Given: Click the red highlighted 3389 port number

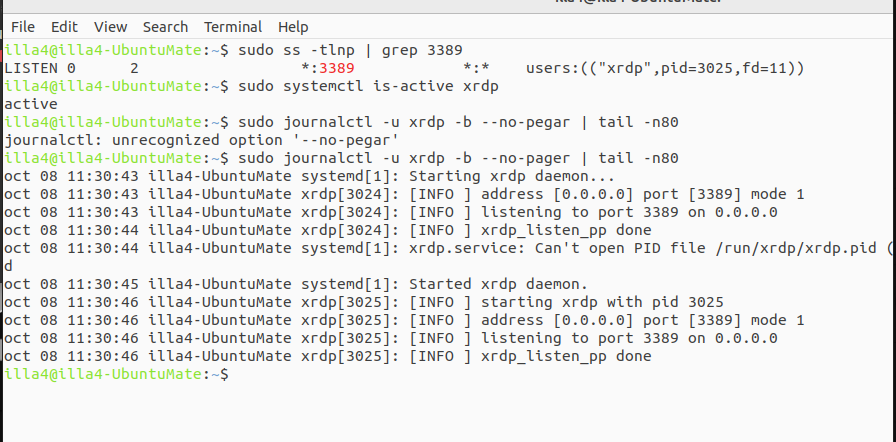Looking at the screenshot, I should coord(337,68).
